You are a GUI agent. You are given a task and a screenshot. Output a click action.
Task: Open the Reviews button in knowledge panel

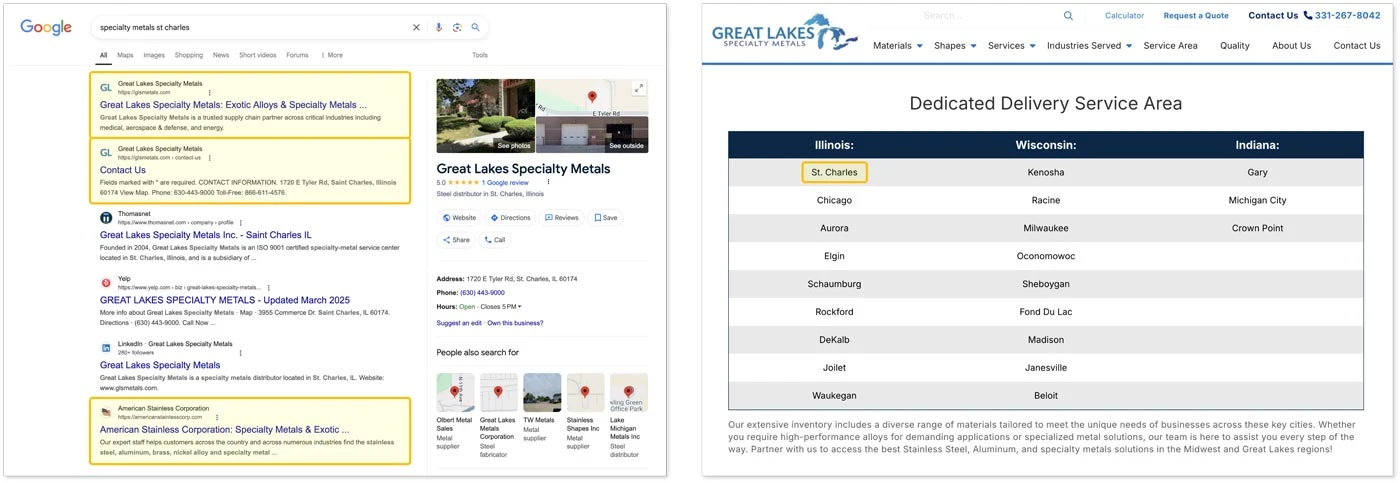pyautogui.click(x=562, y=217)
